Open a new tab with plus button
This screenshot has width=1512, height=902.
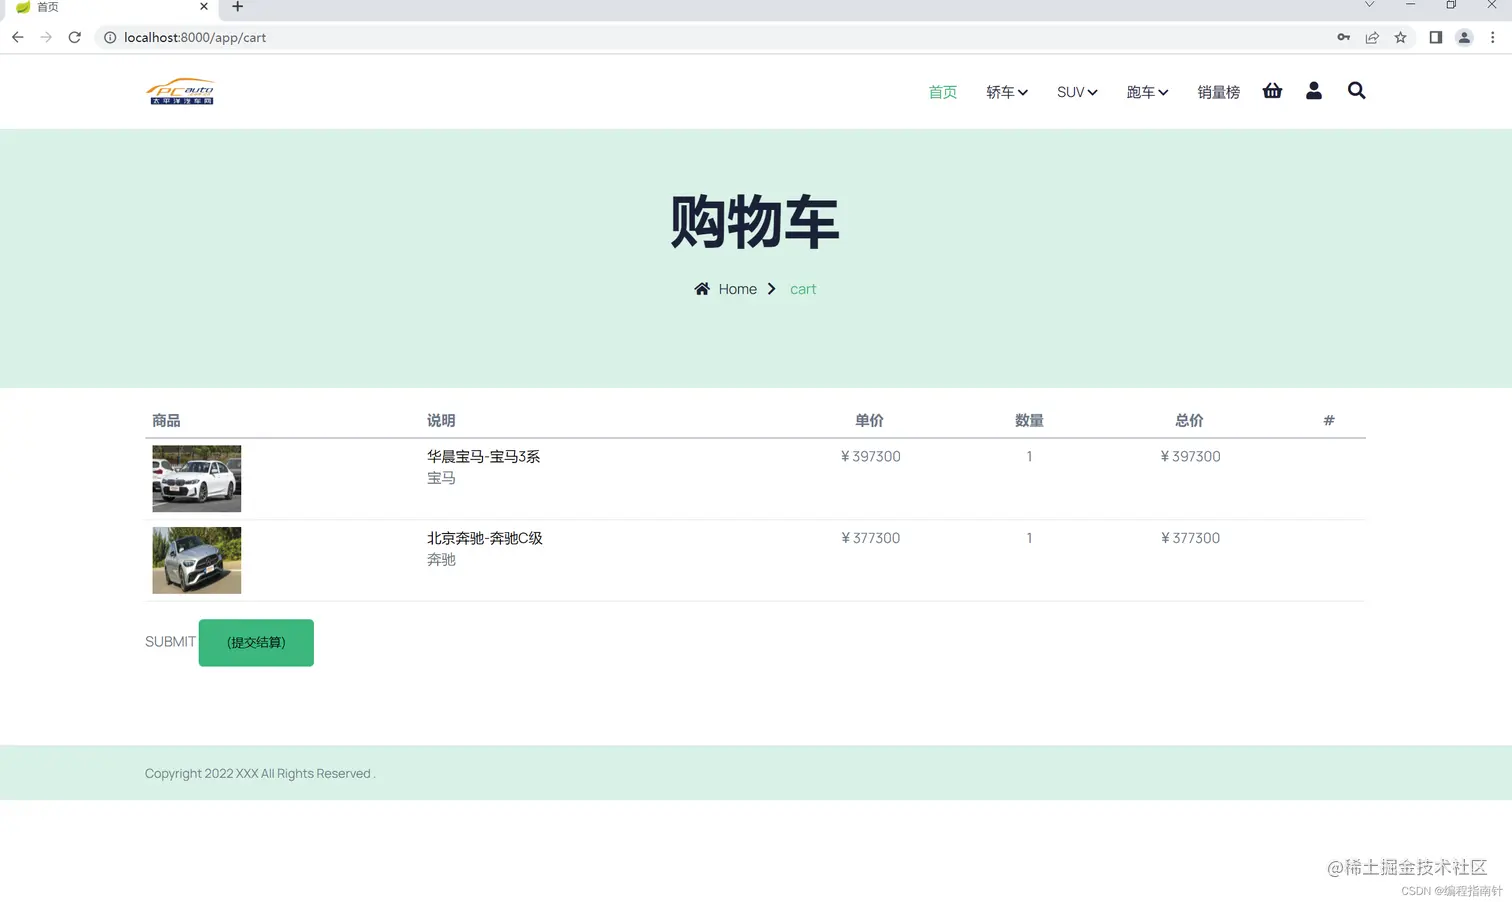237,7
